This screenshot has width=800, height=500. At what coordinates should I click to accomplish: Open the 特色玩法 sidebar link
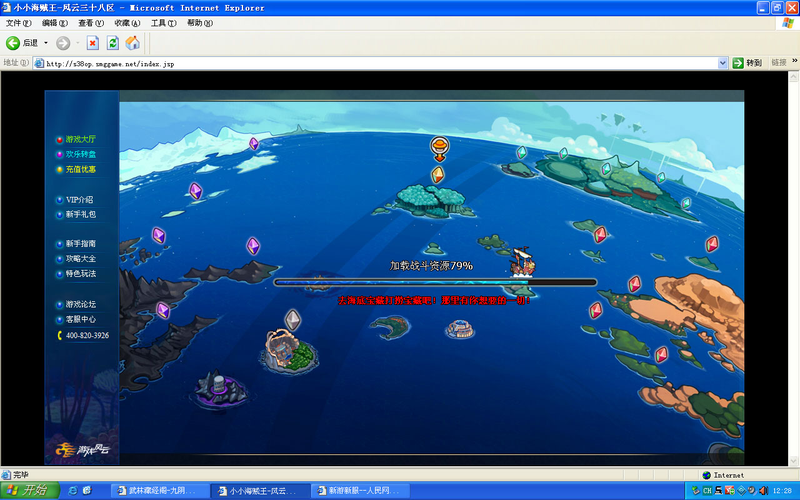[x=80, y=273]
